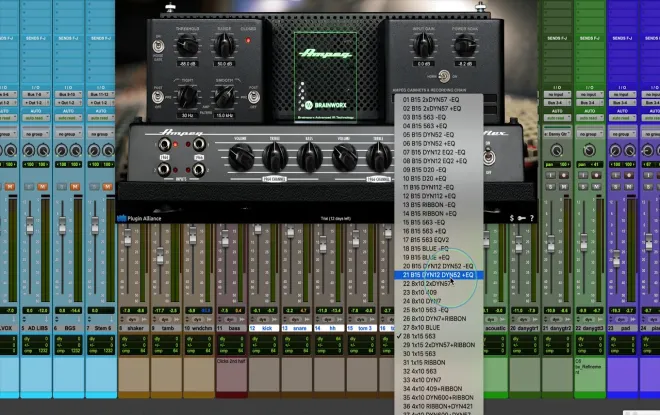Select the 8 shaker track name
The width and height of the screenshot is (660, 415).
click(x=134, y=328)
